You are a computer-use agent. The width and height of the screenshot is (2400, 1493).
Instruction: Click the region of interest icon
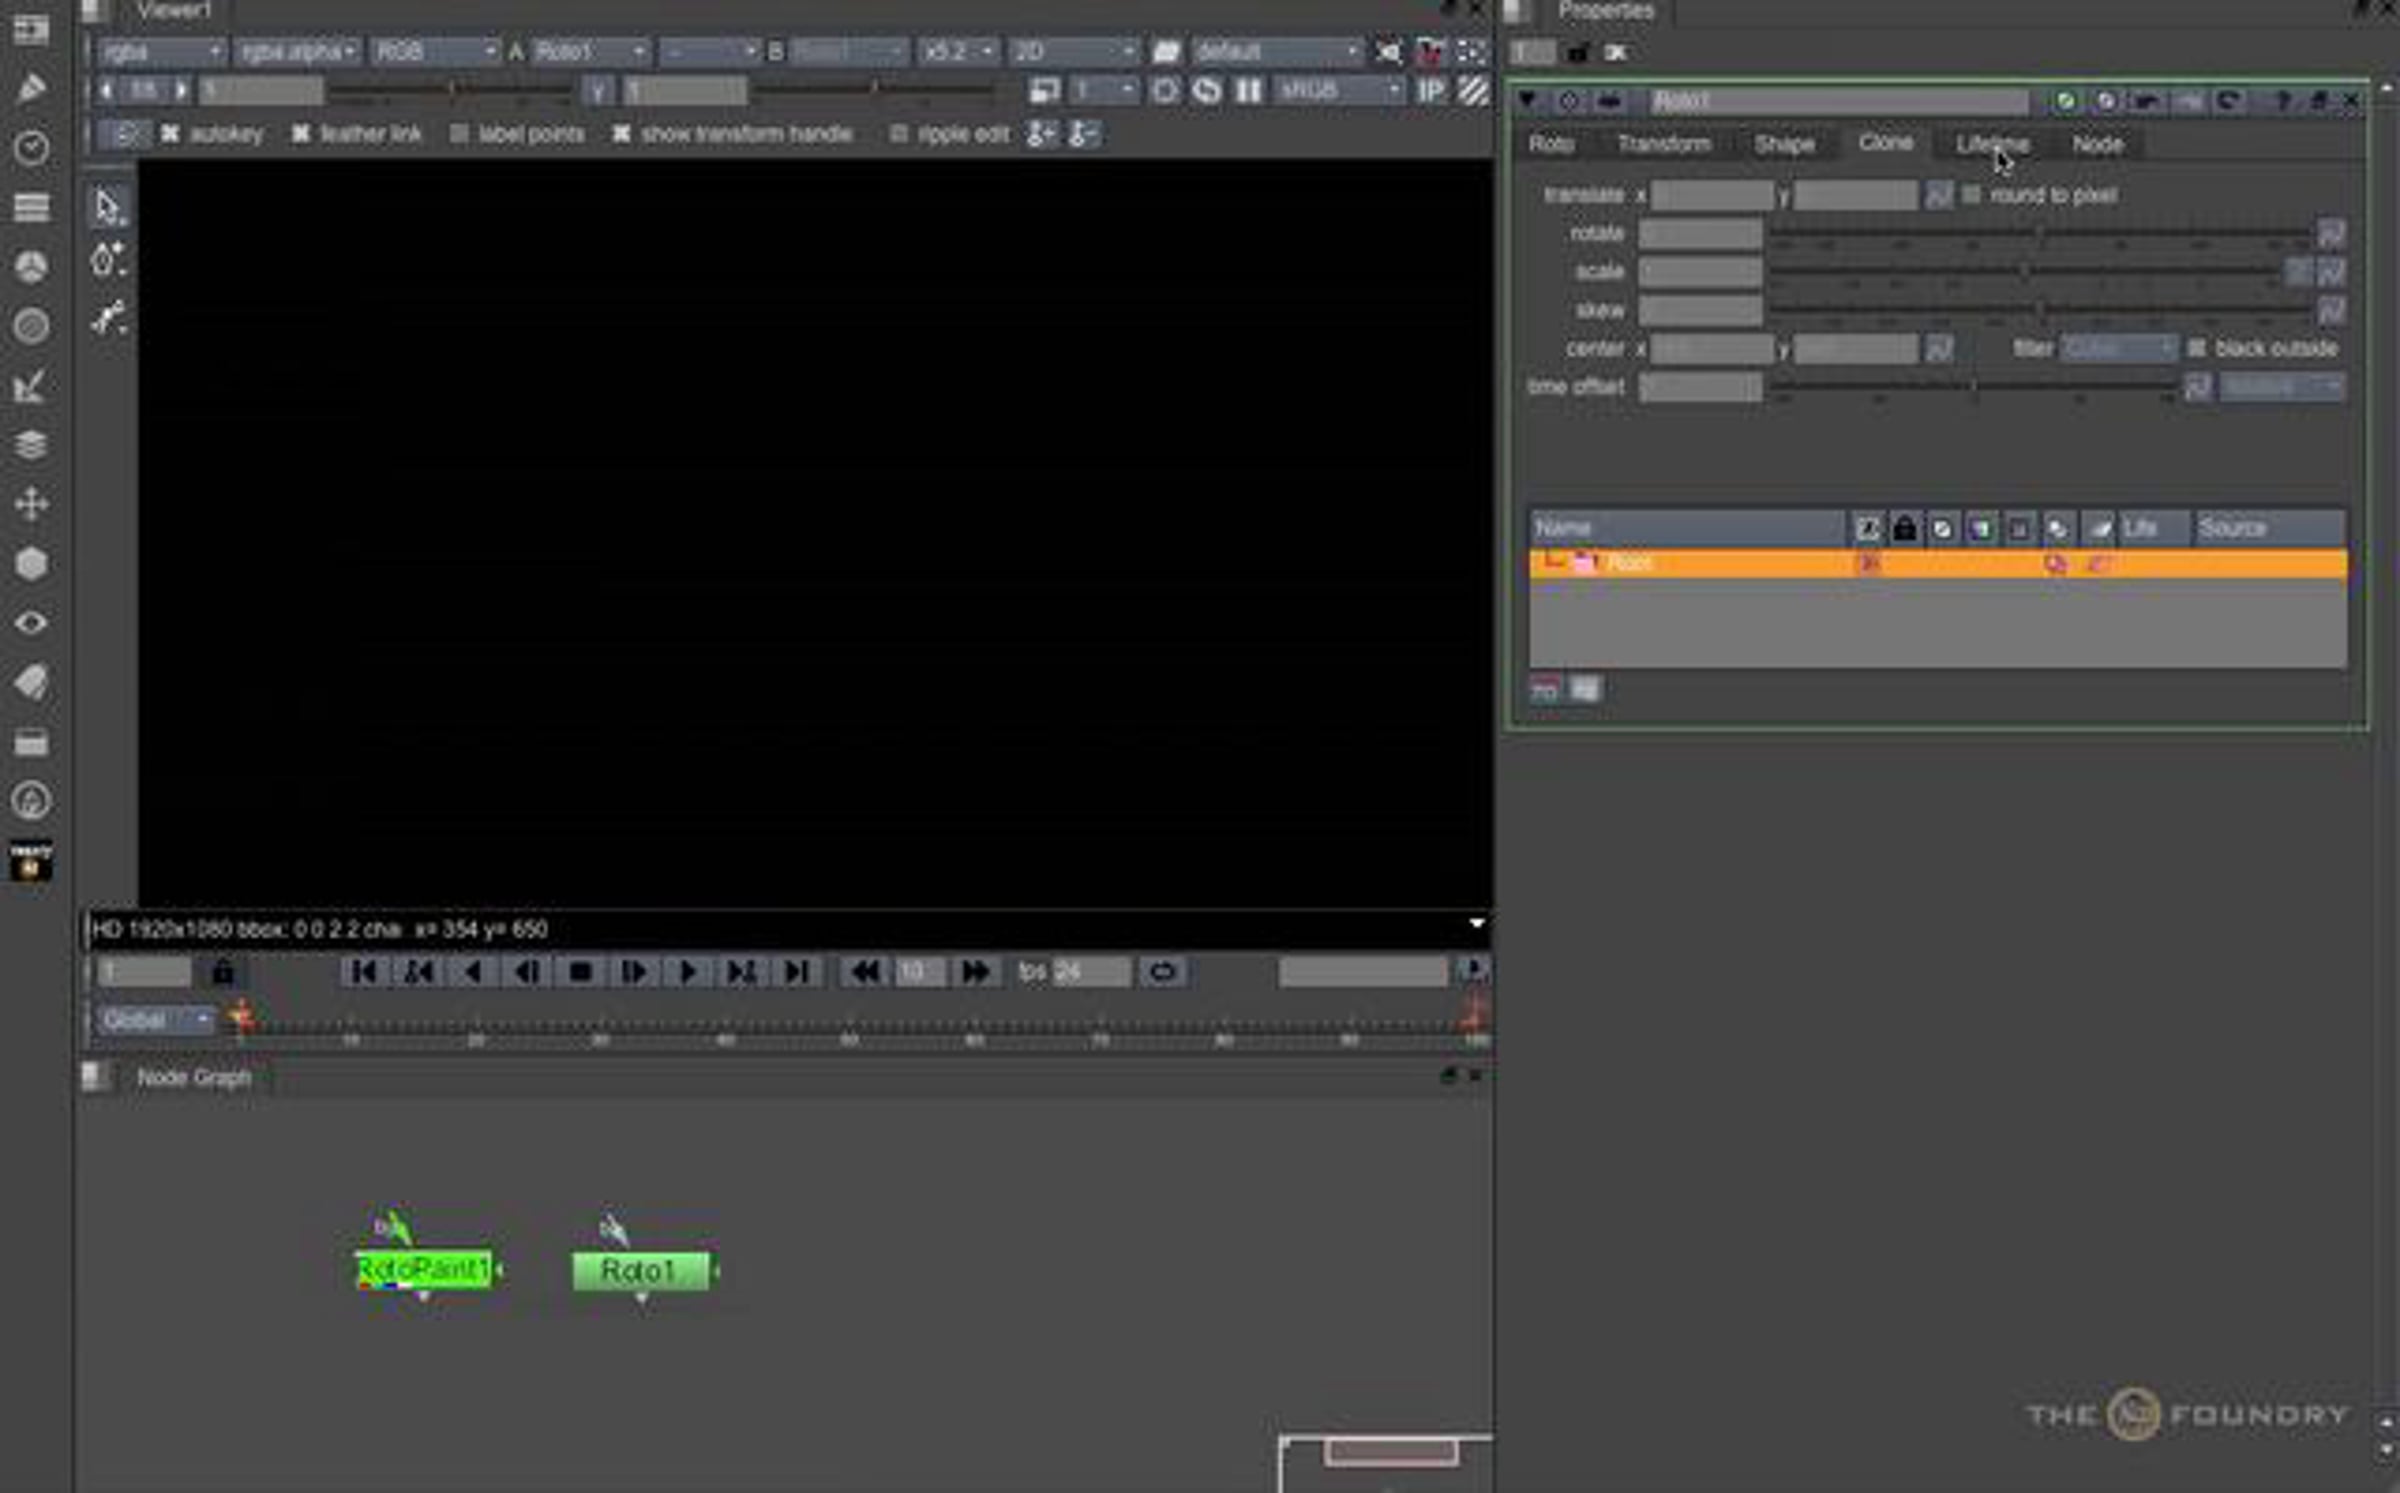tap(1165, 91)
